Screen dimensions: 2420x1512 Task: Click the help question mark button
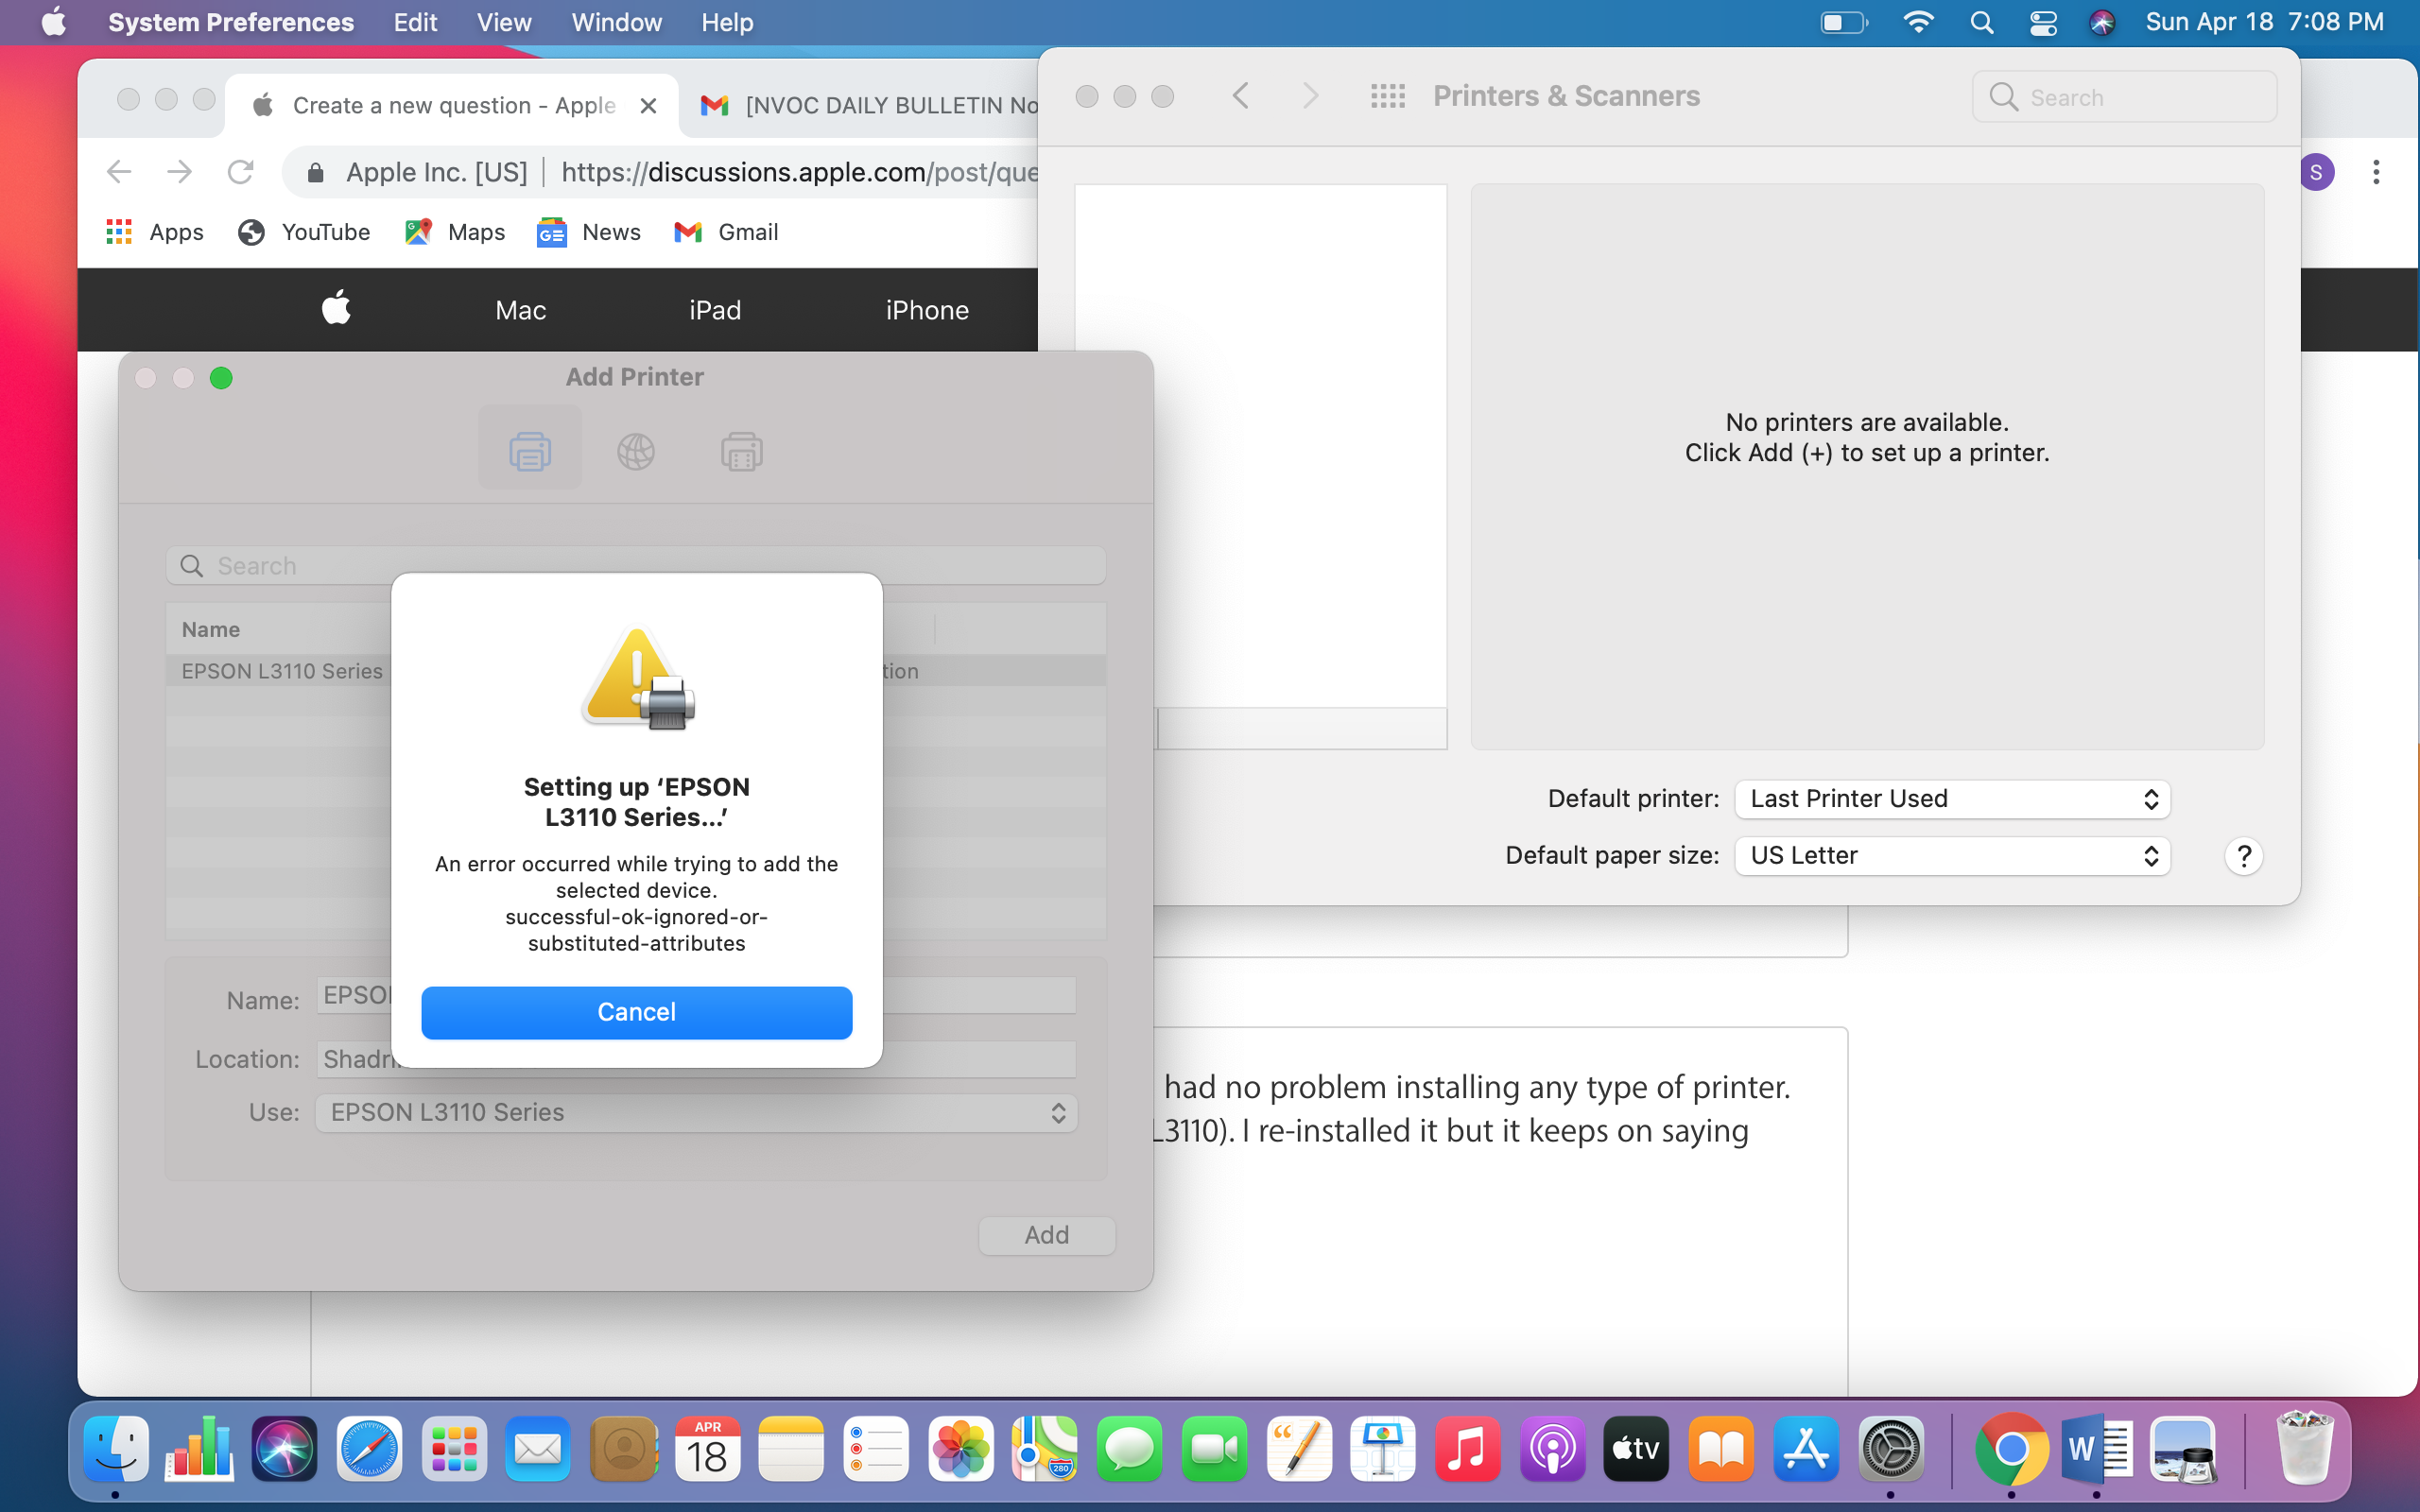[x=2243, y=856]
